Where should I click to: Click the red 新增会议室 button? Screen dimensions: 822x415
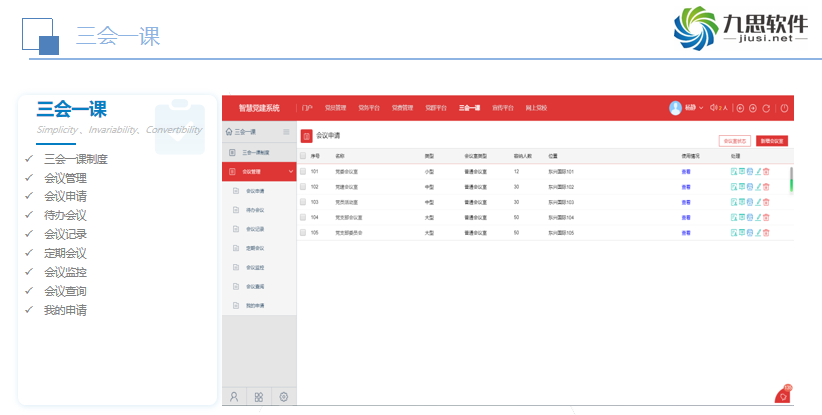(772, 141)
